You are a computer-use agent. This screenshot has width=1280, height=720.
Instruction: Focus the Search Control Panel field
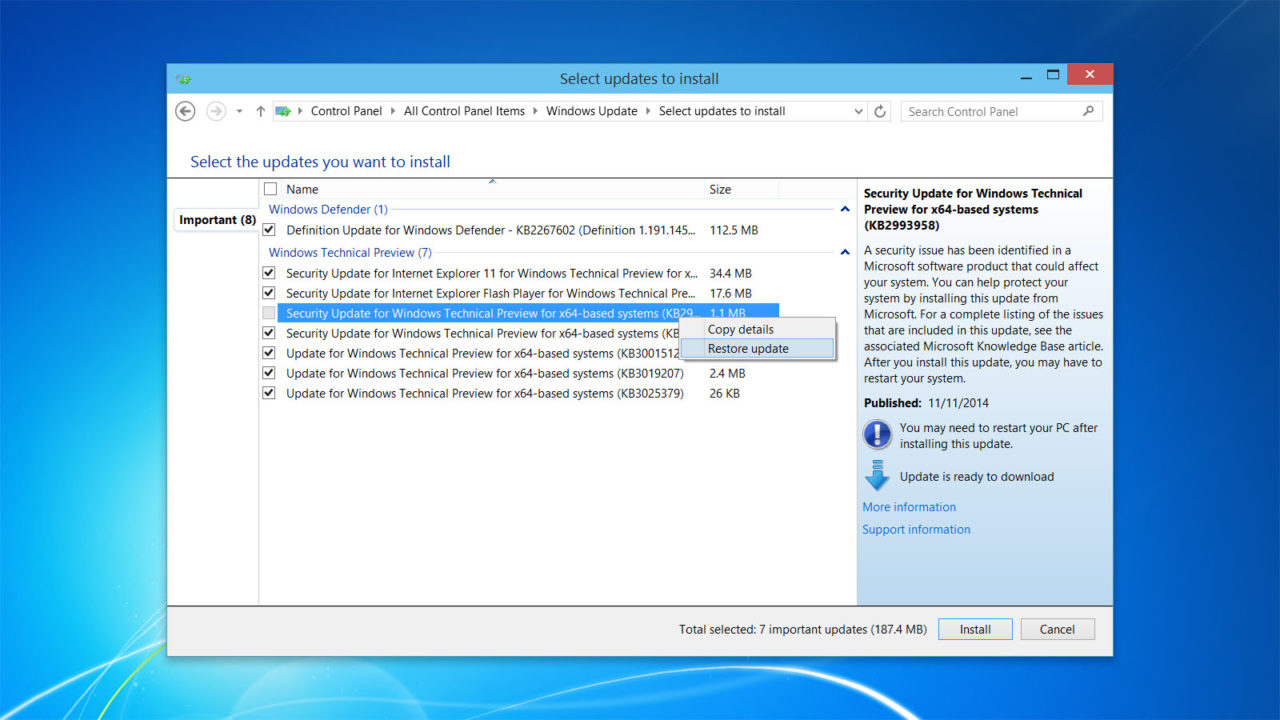coord(1002,111)
